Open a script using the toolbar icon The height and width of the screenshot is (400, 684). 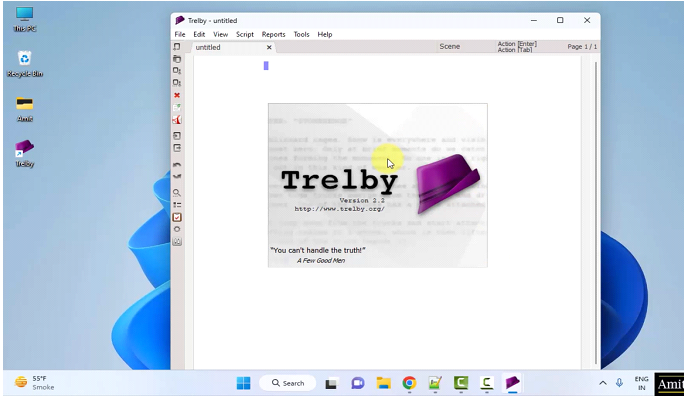[x=177, y=58]
